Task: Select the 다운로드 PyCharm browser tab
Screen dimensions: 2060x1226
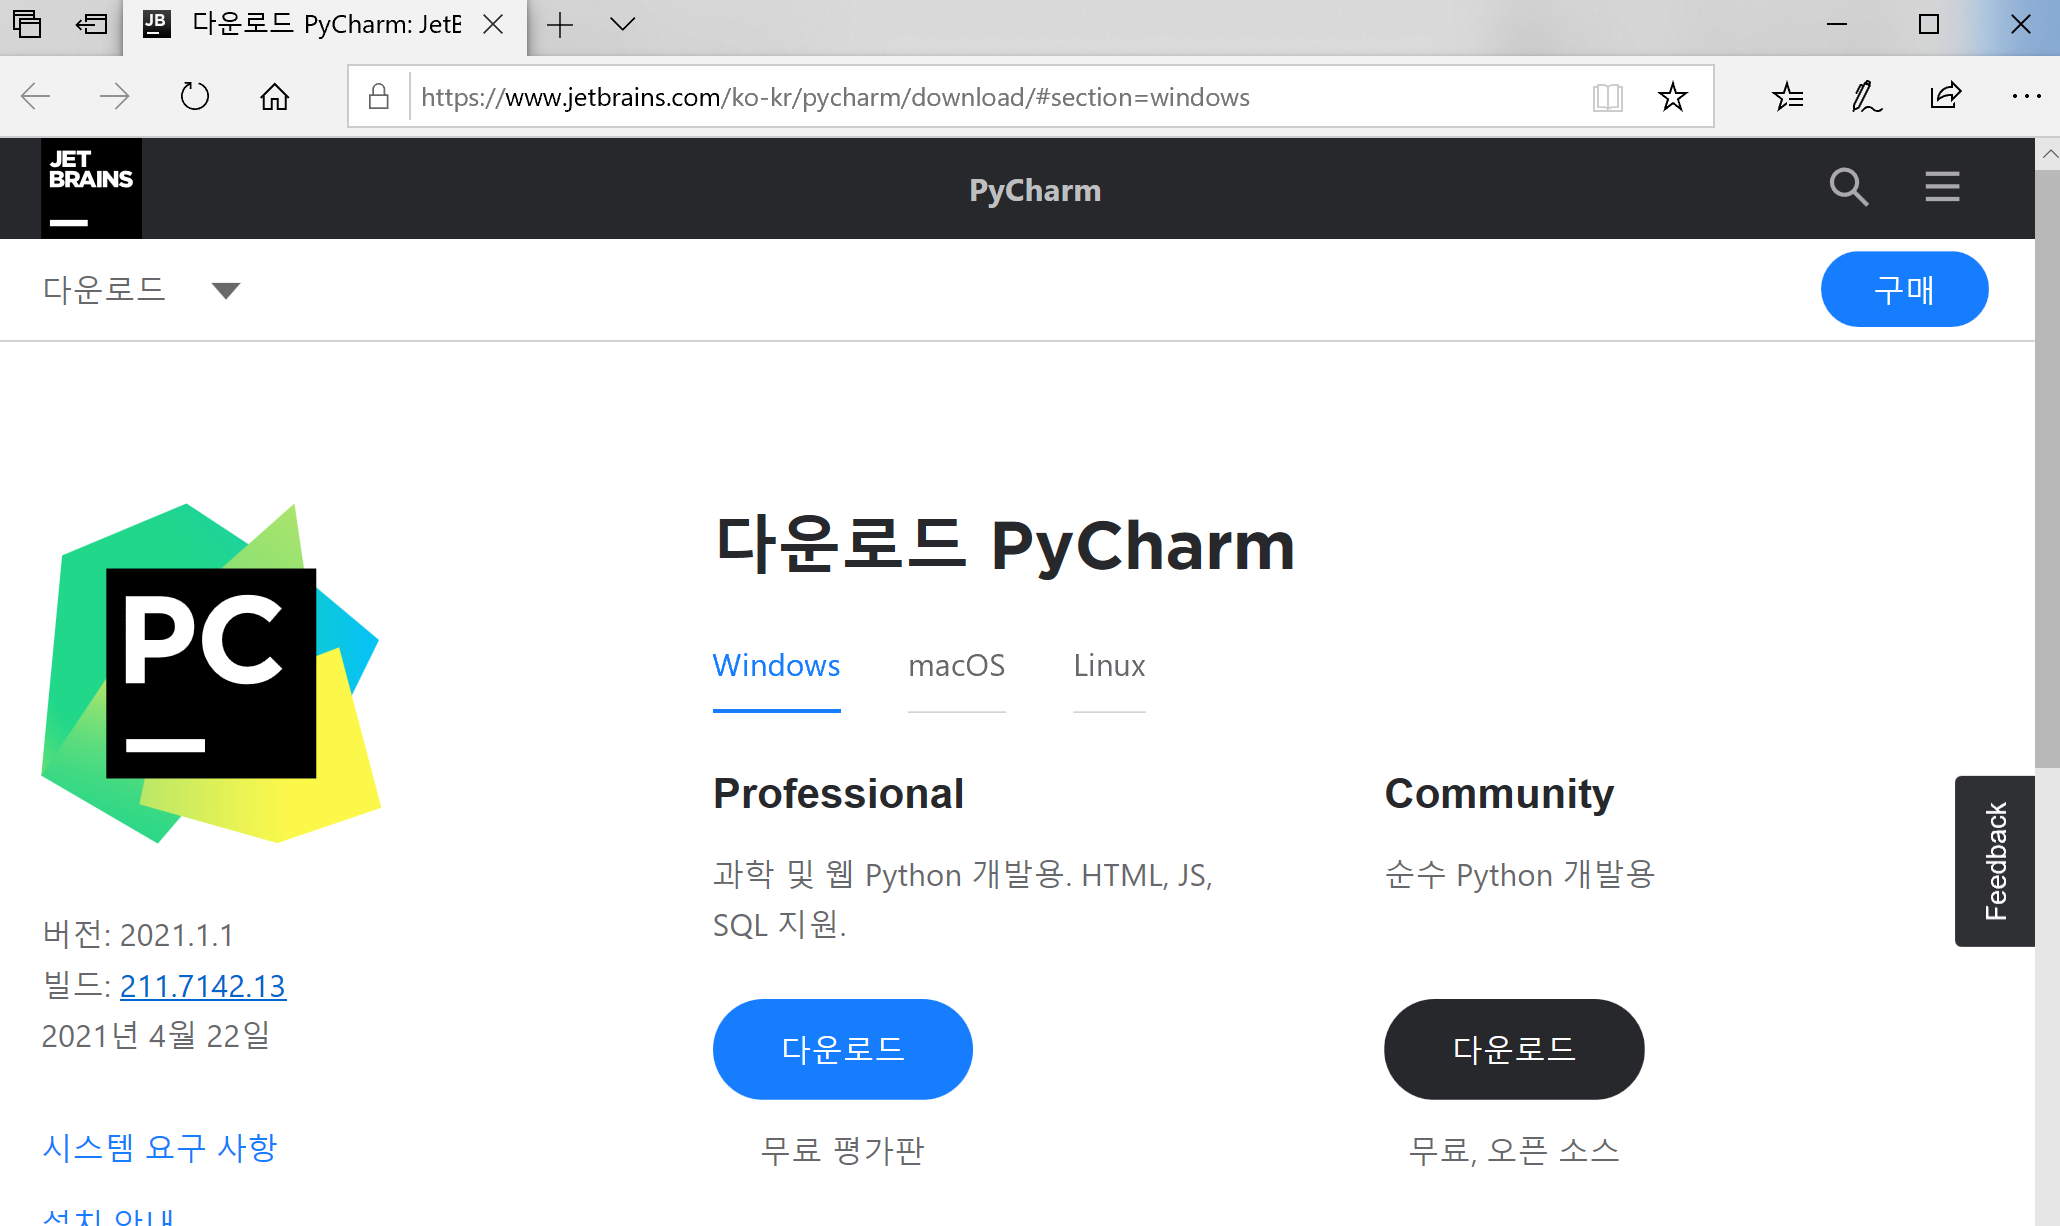Action: 325,25
